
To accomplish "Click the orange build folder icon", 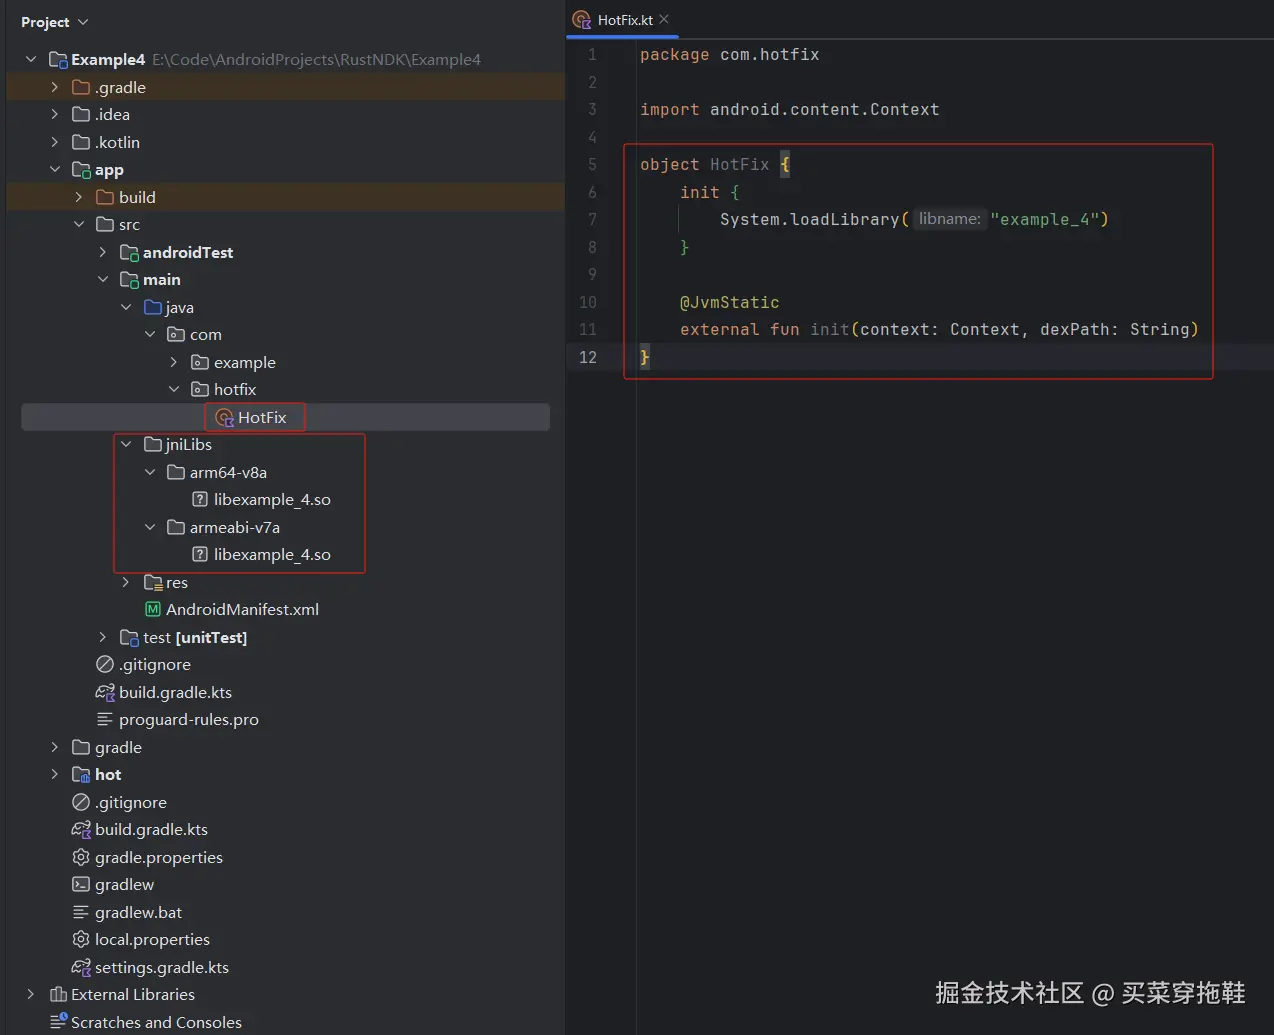I will coord(105,197).
